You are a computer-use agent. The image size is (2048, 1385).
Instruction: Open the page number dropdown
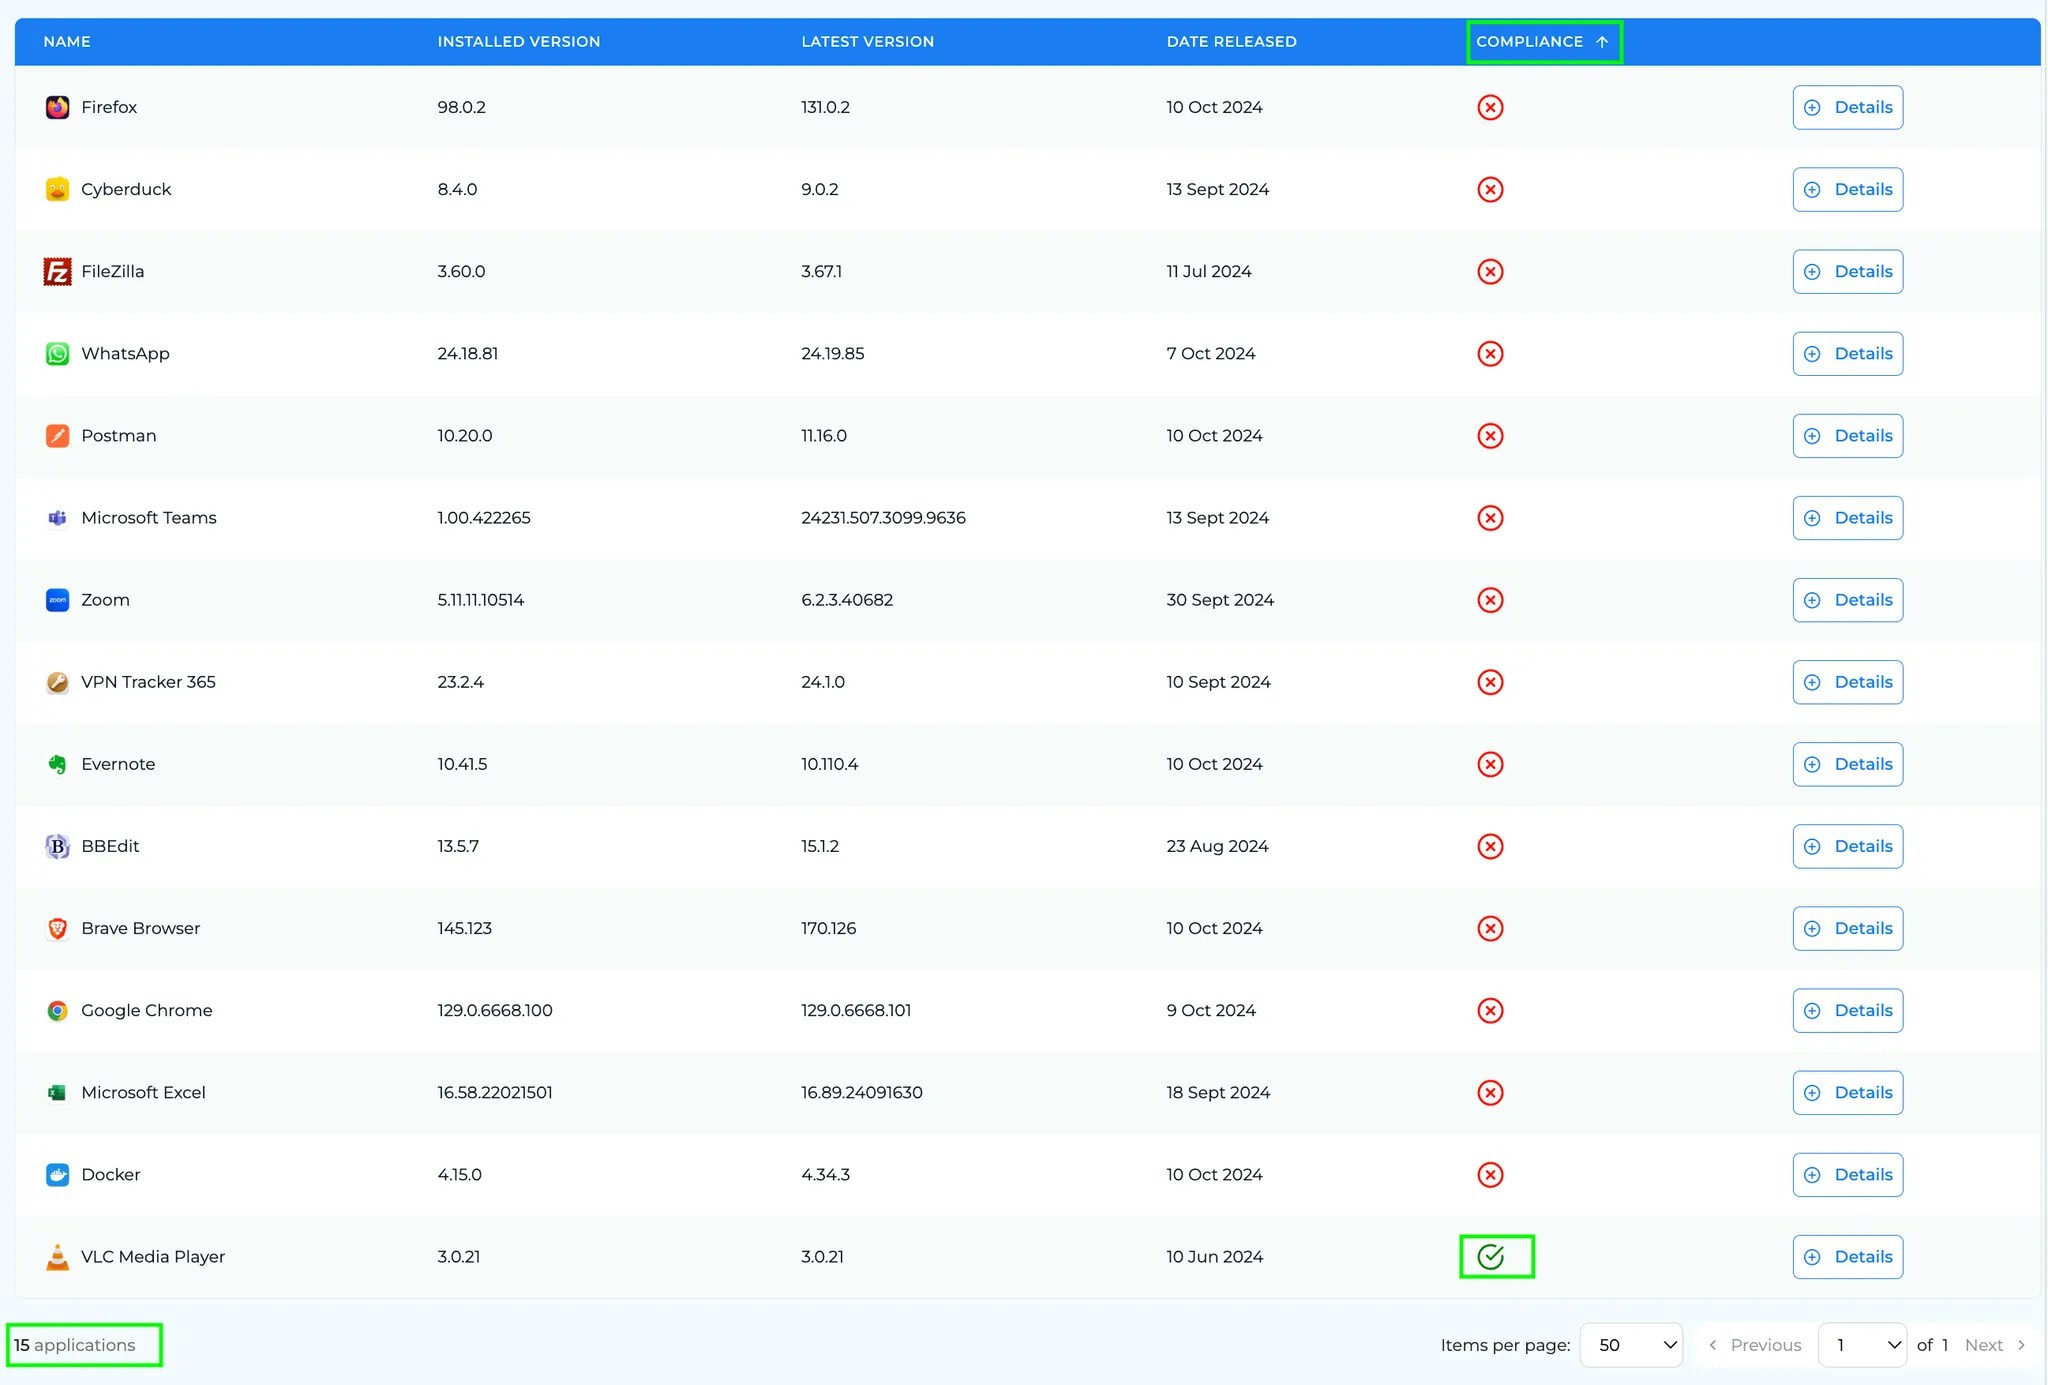[1862, 1345]
